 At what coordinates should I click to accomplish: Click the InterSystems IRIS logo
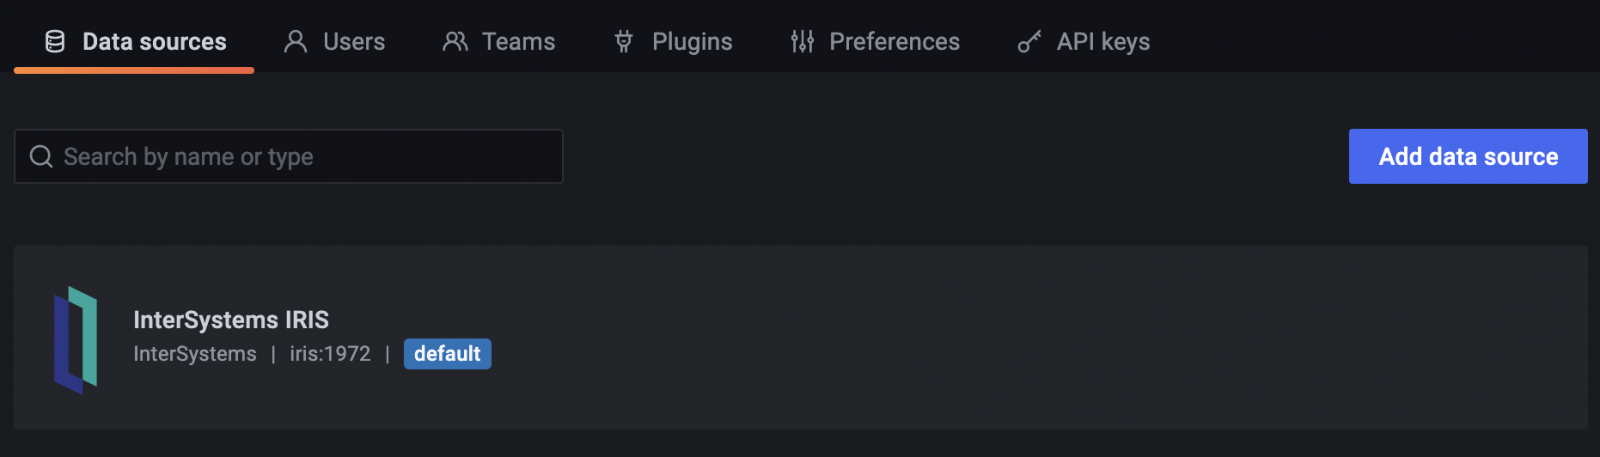(75, 339)
